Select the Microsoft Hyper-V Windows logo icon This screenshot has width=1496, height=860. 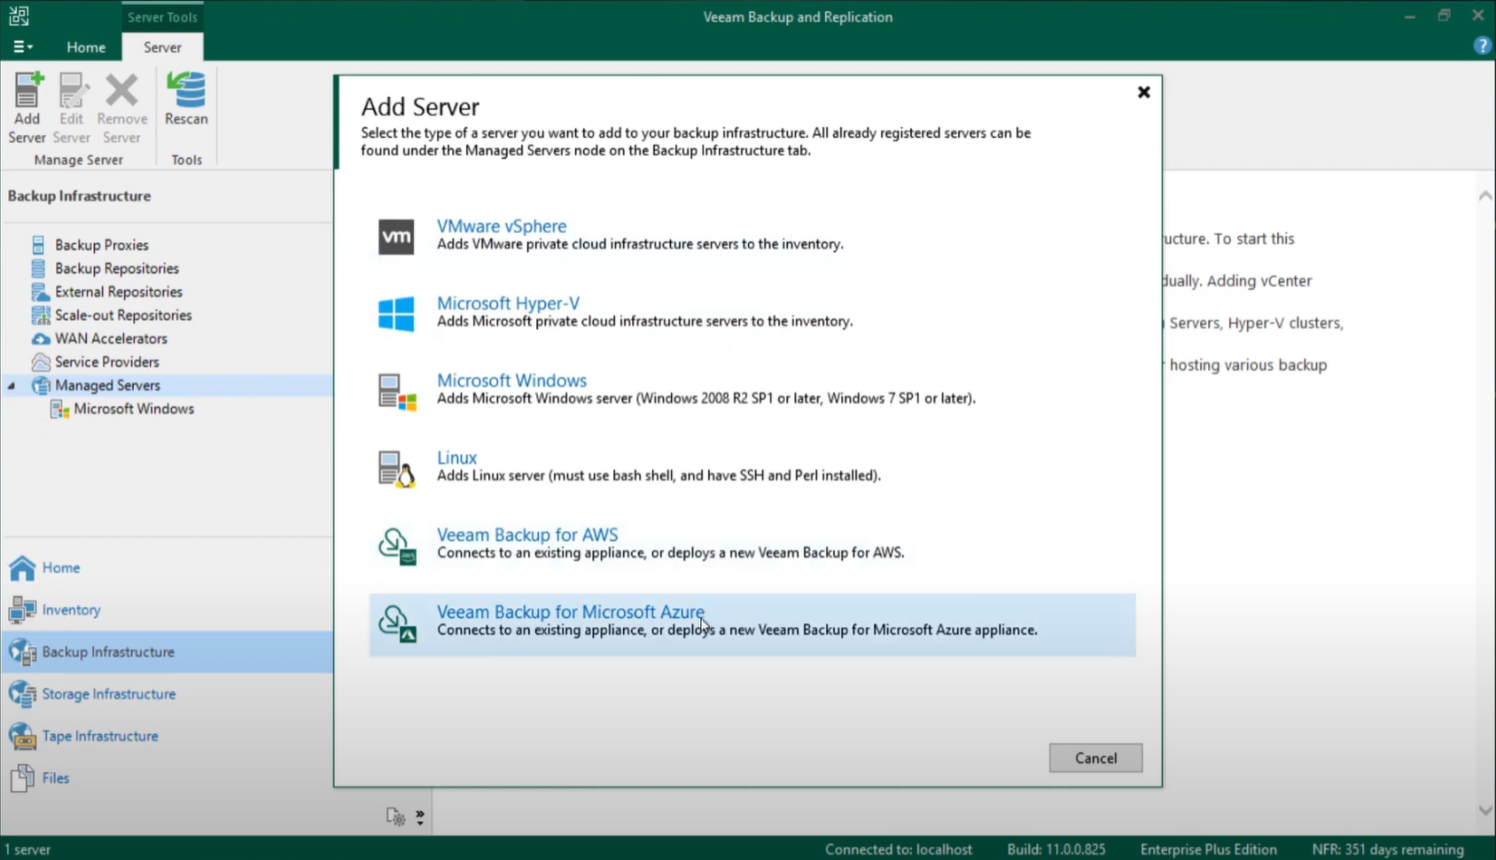pos(396,314)
